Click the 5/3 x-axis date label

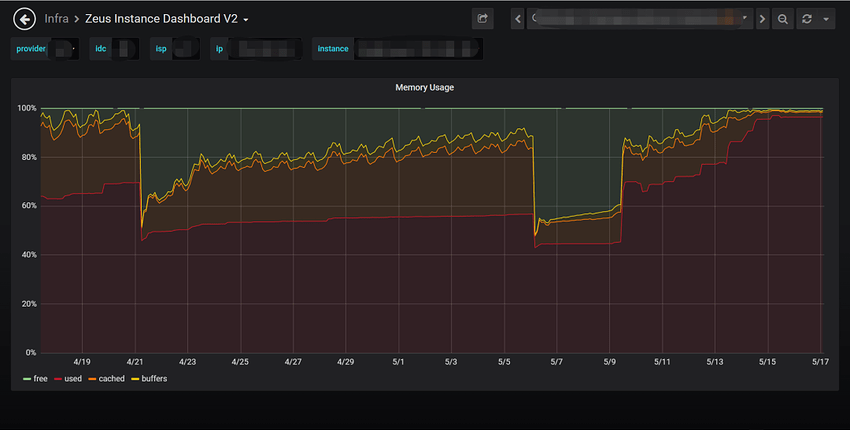pyautogui.click(x=451, y=362)
